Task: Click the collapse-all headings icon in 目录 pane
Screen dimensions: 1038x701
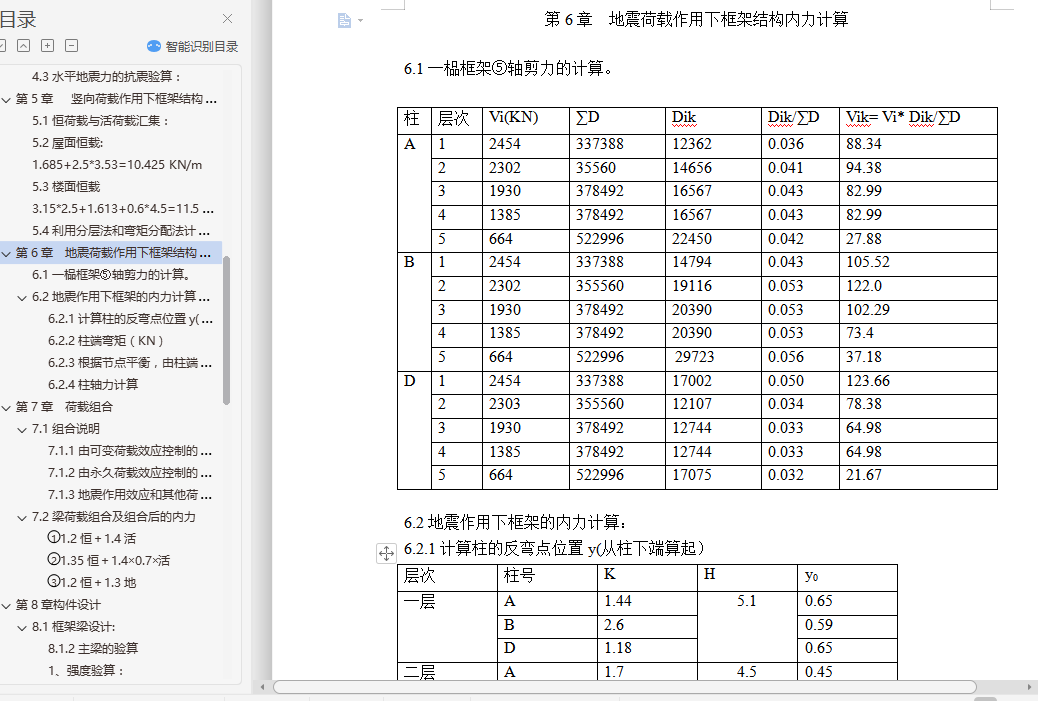Action: [x=23, y=46]
